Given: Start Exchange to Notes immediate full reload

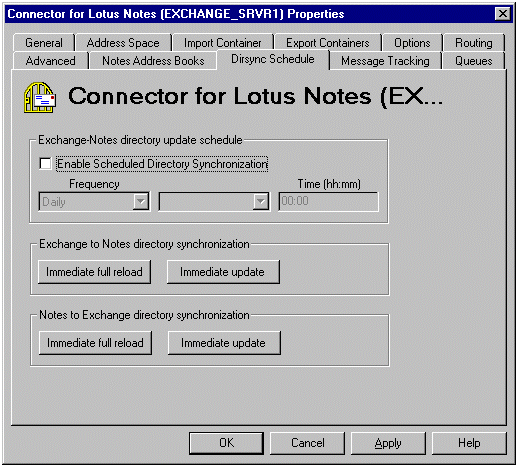Looking at the screenshot, I should point(94,272).
